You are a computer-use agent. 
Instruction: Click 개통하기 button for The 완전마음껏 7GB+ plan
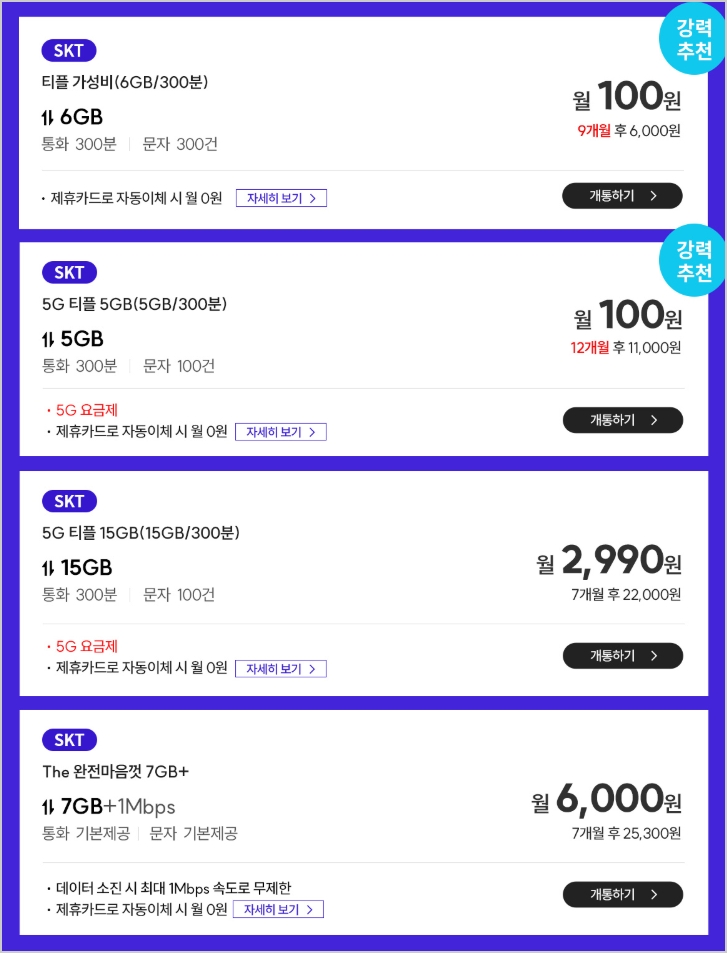coord(622,894)
